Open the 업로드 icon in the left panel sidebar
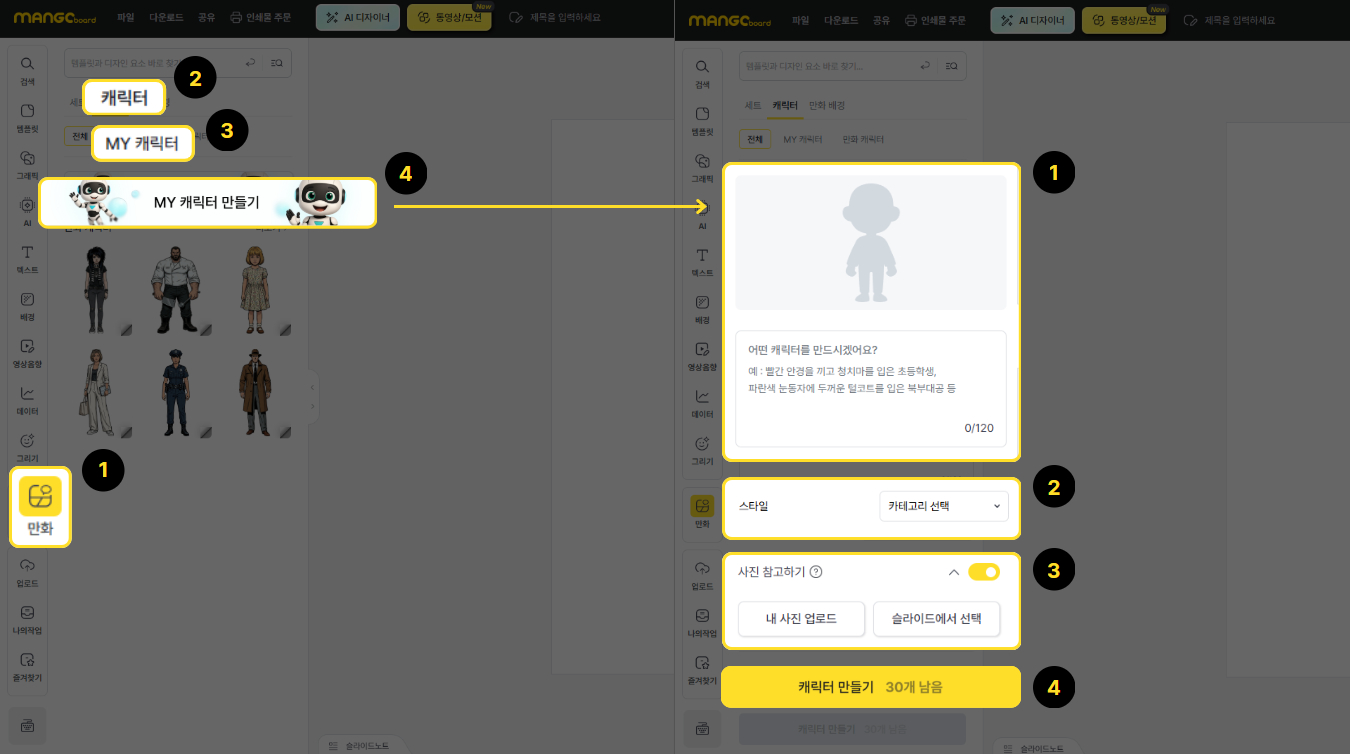Viewport: 1350px width, 754px height. point(27,571)
